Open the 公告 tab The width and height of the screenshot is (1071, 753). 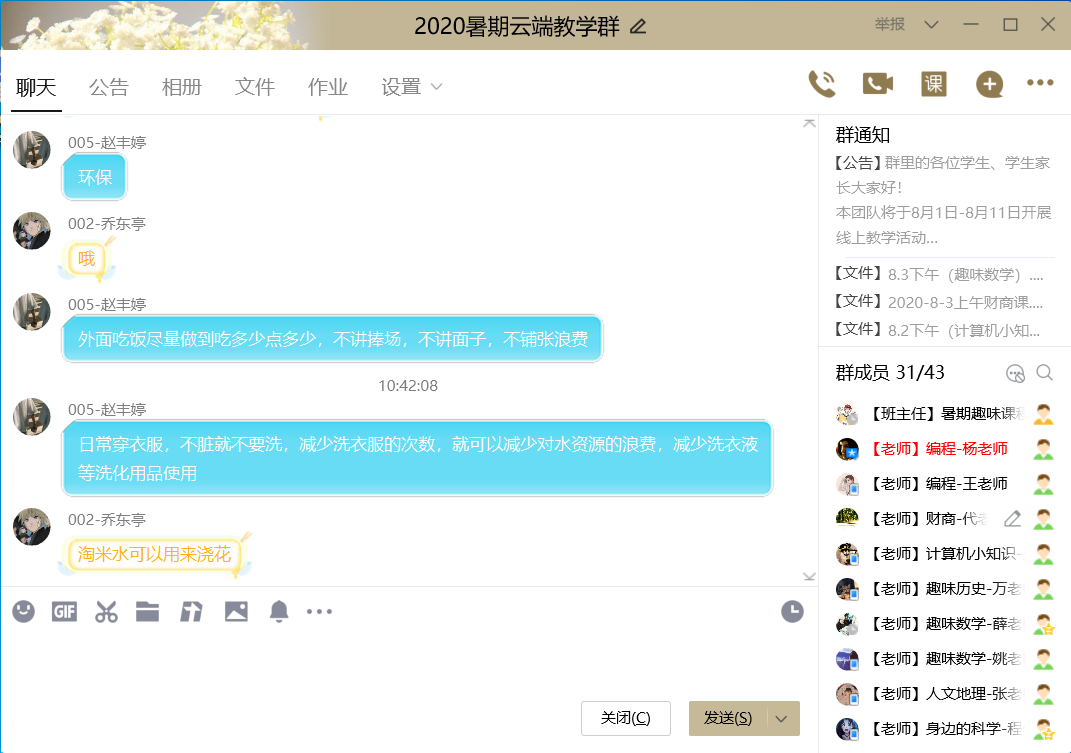(109, 87)
